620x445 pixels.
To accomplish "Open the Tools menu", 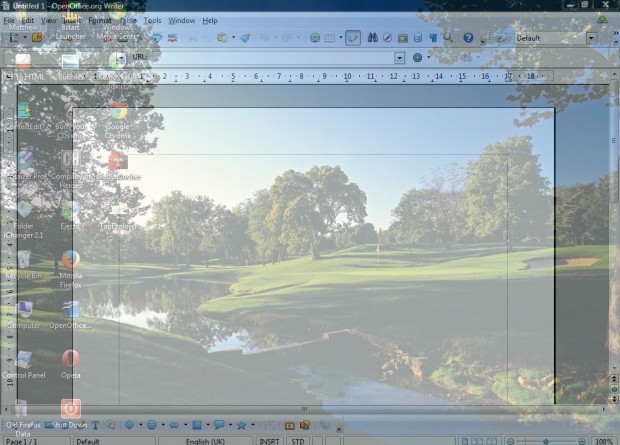I will 152,21.
